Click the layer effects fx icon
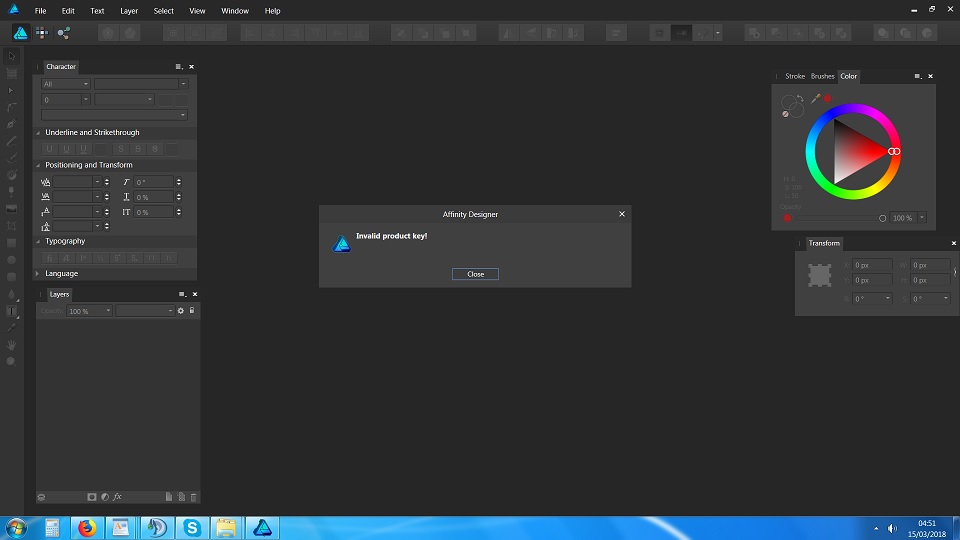Image resolution: width=960 pixels, height=540 pixels. pos(118,497)
